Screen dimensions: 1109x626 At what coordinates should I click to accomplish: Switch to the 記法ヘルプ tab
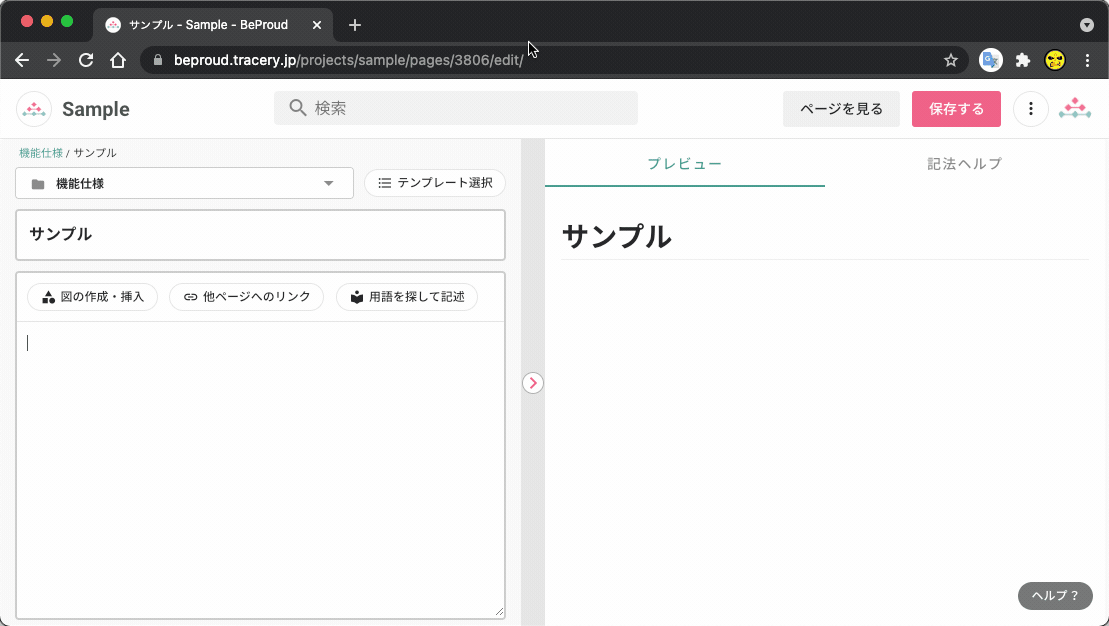963,163
